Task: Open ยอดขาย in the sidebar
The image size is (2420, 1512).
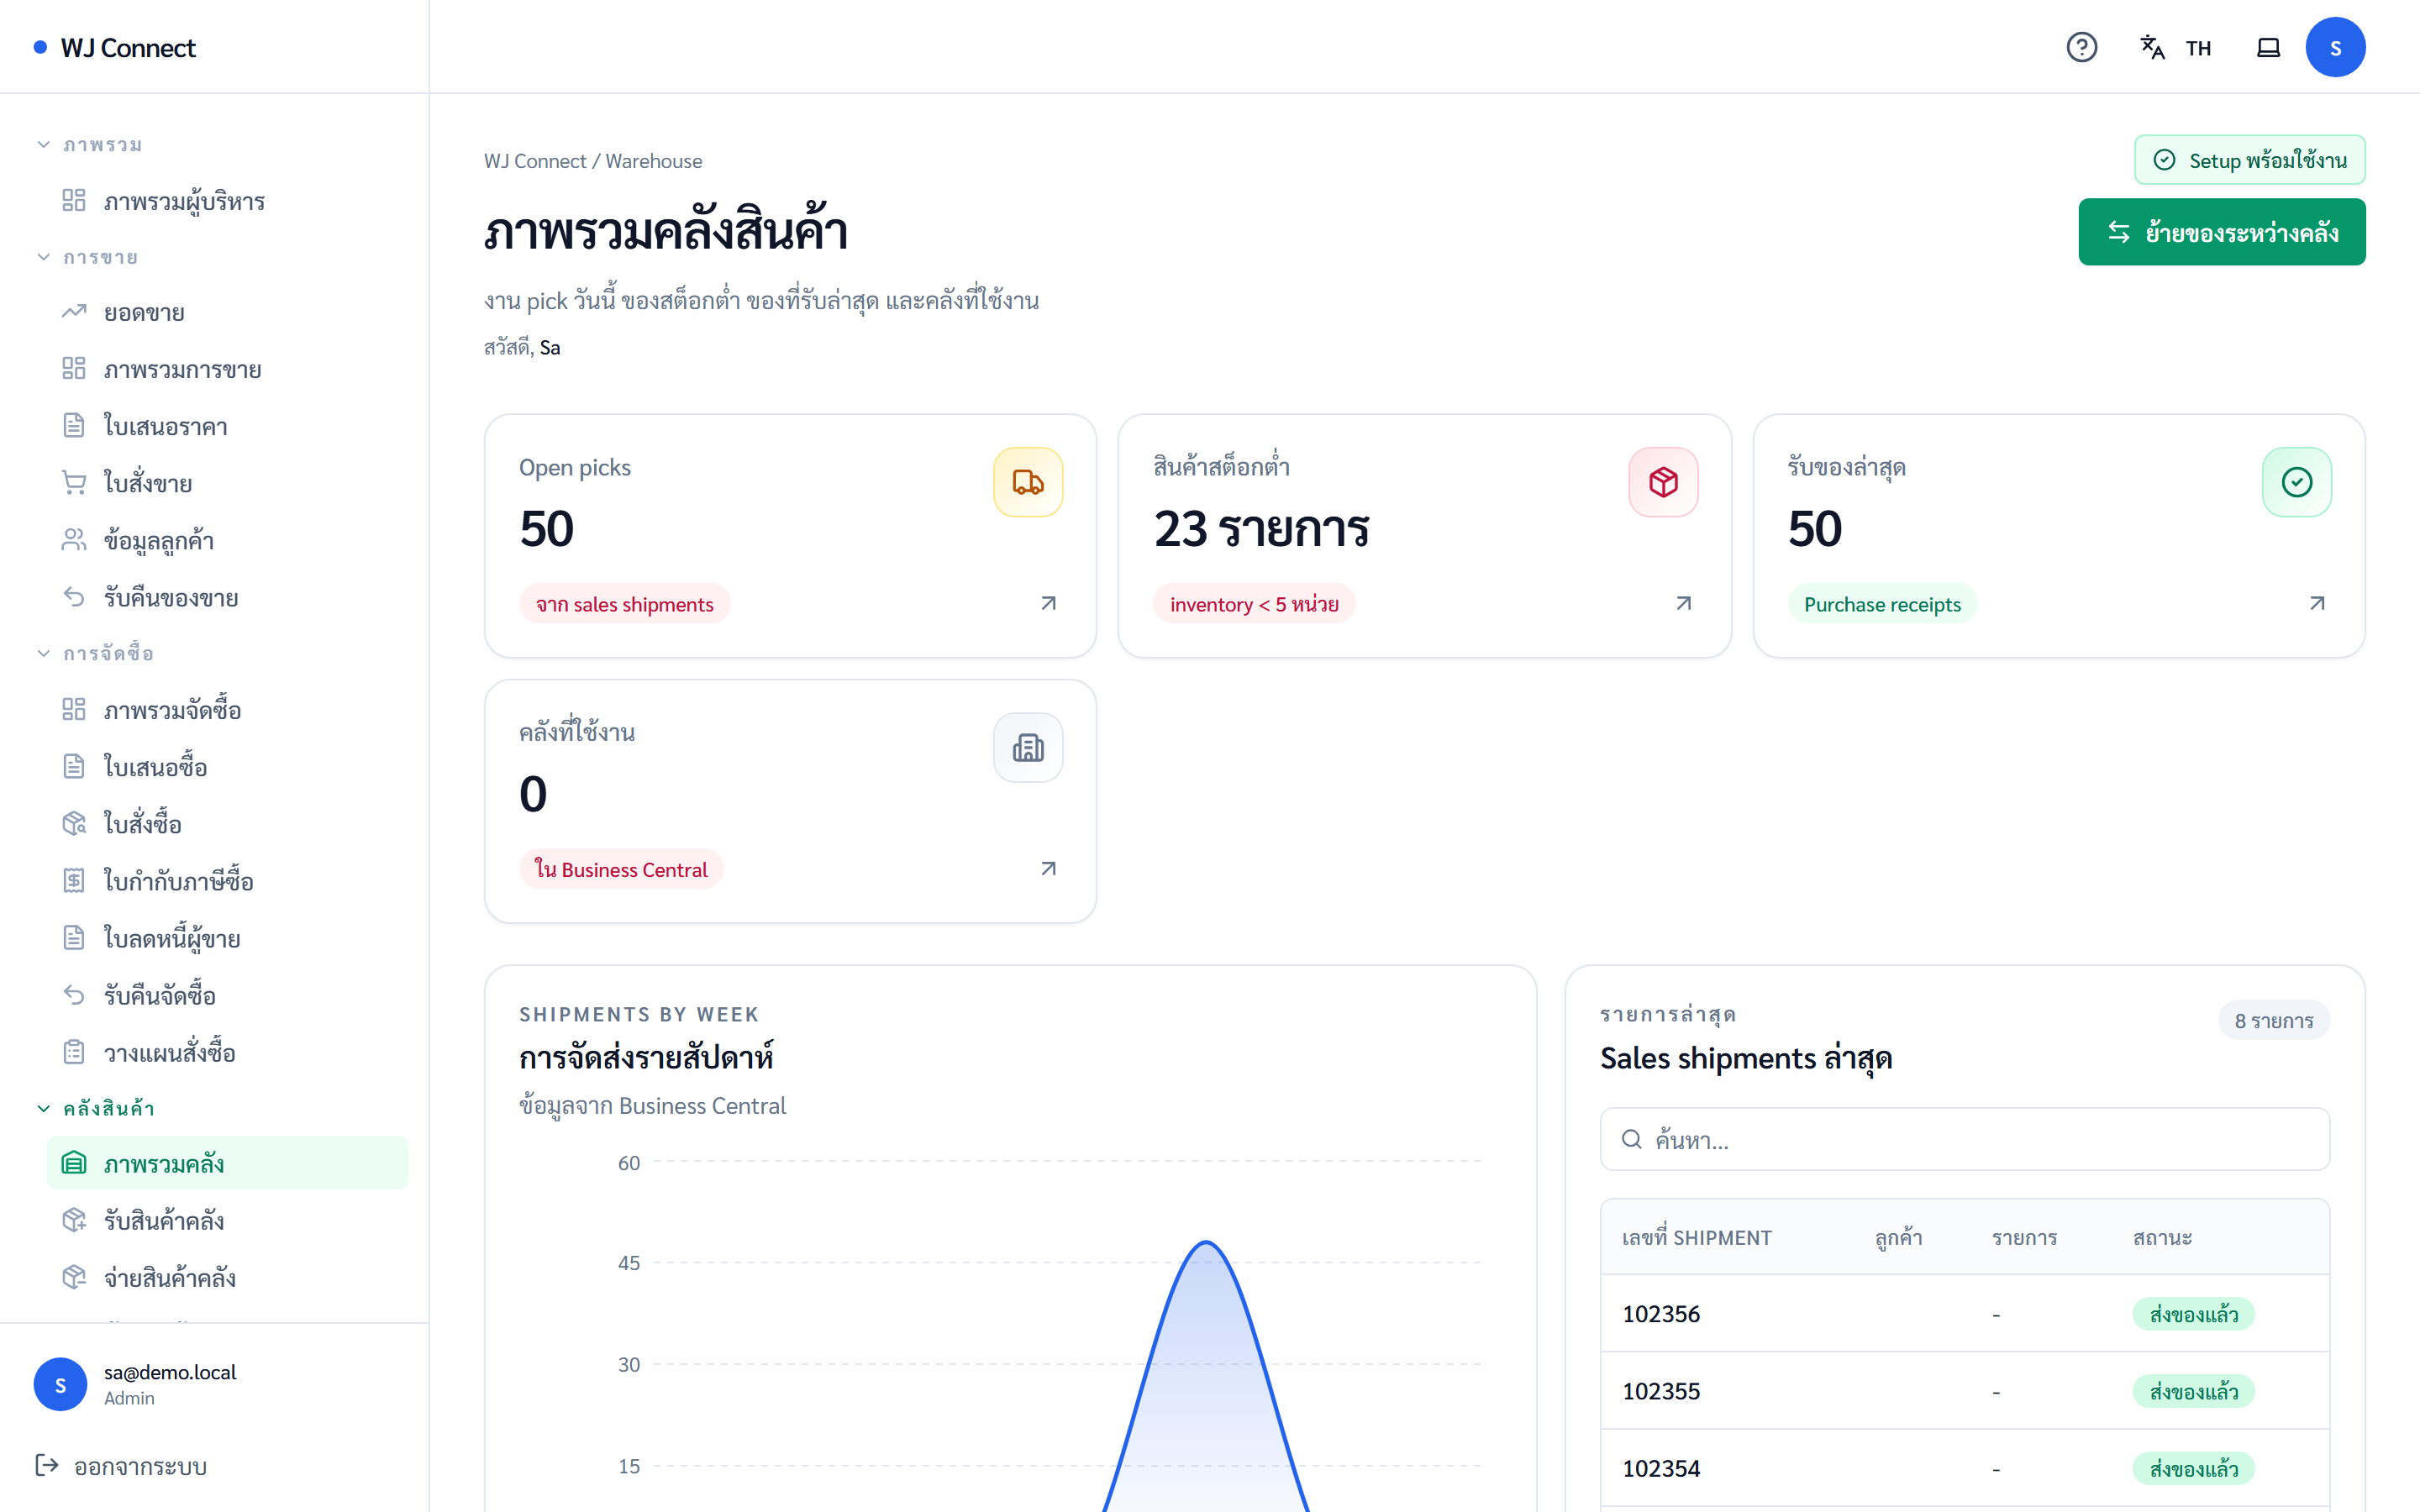Action: click(x=227, y=312)
